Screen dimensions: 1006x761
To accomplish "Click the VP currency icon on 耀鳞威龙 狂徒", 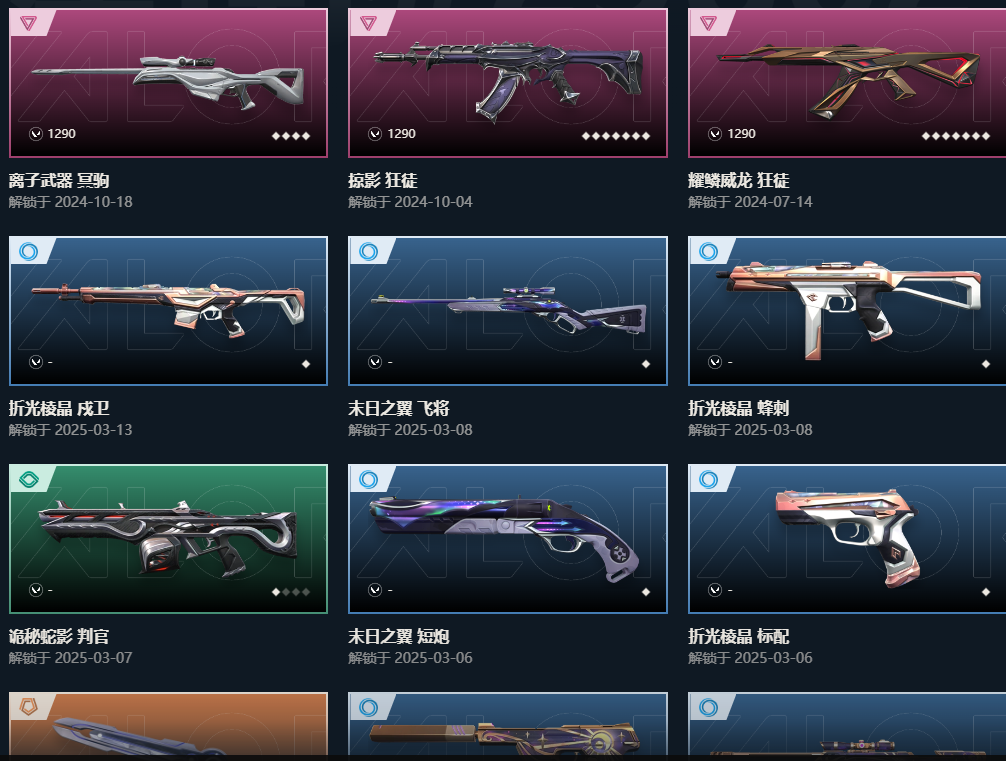I will [x=715, y=133].
